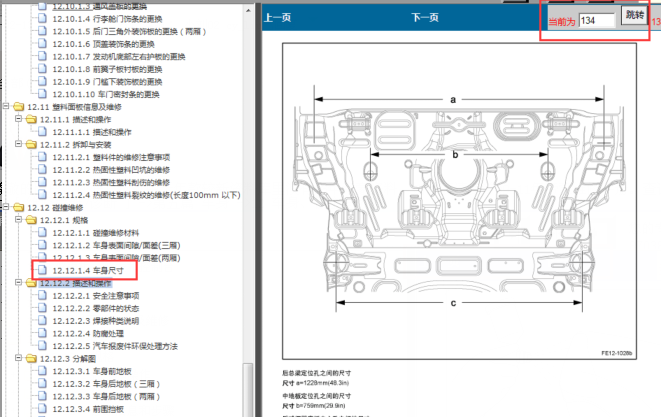Click folder icon of 12.11.1 描述和操作
Screen dimensions: 661x417
click(x=31, y=119)
